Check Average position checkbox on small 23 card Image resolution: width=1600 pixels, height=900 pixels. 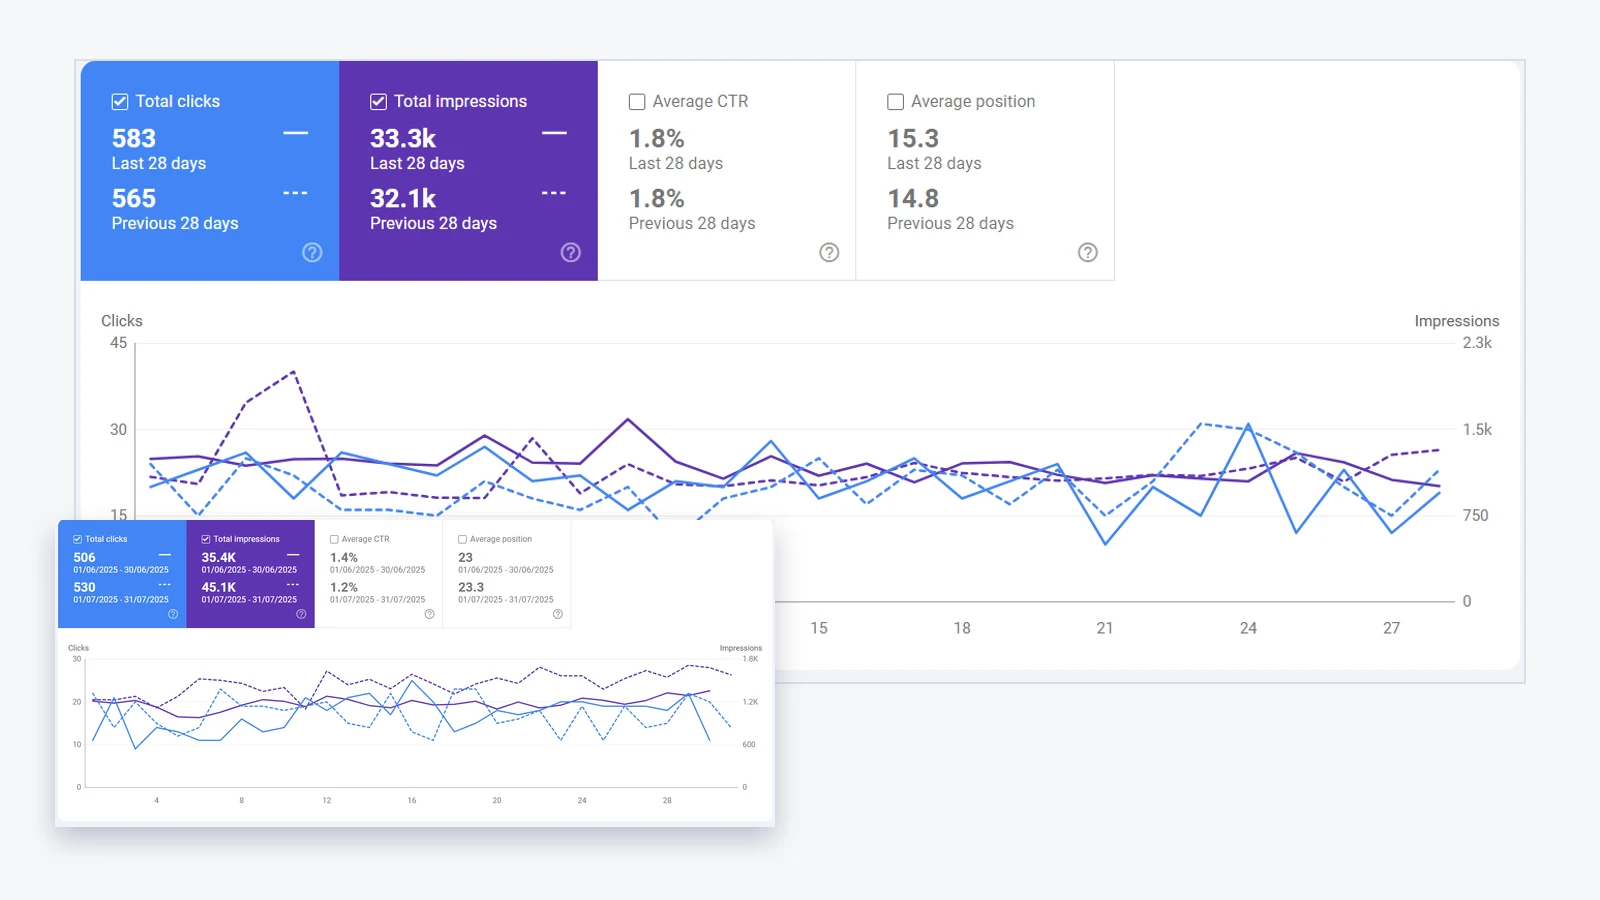pyautogui.click(x=462, y=539)
